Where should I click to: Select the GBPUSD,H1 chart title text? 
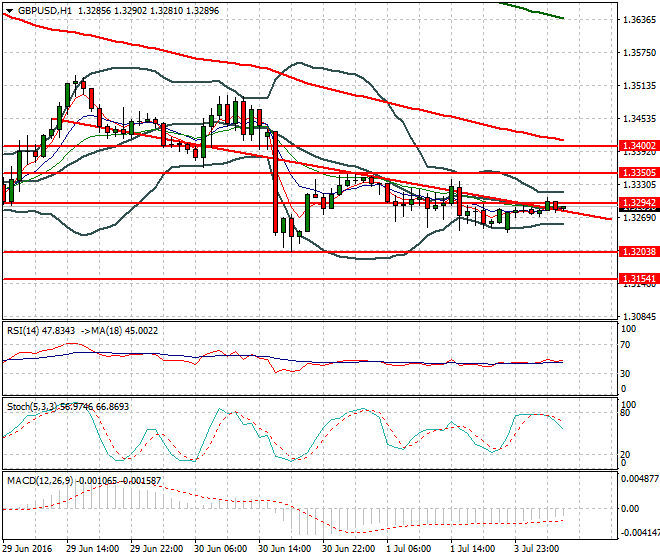(x=45, y=11)
